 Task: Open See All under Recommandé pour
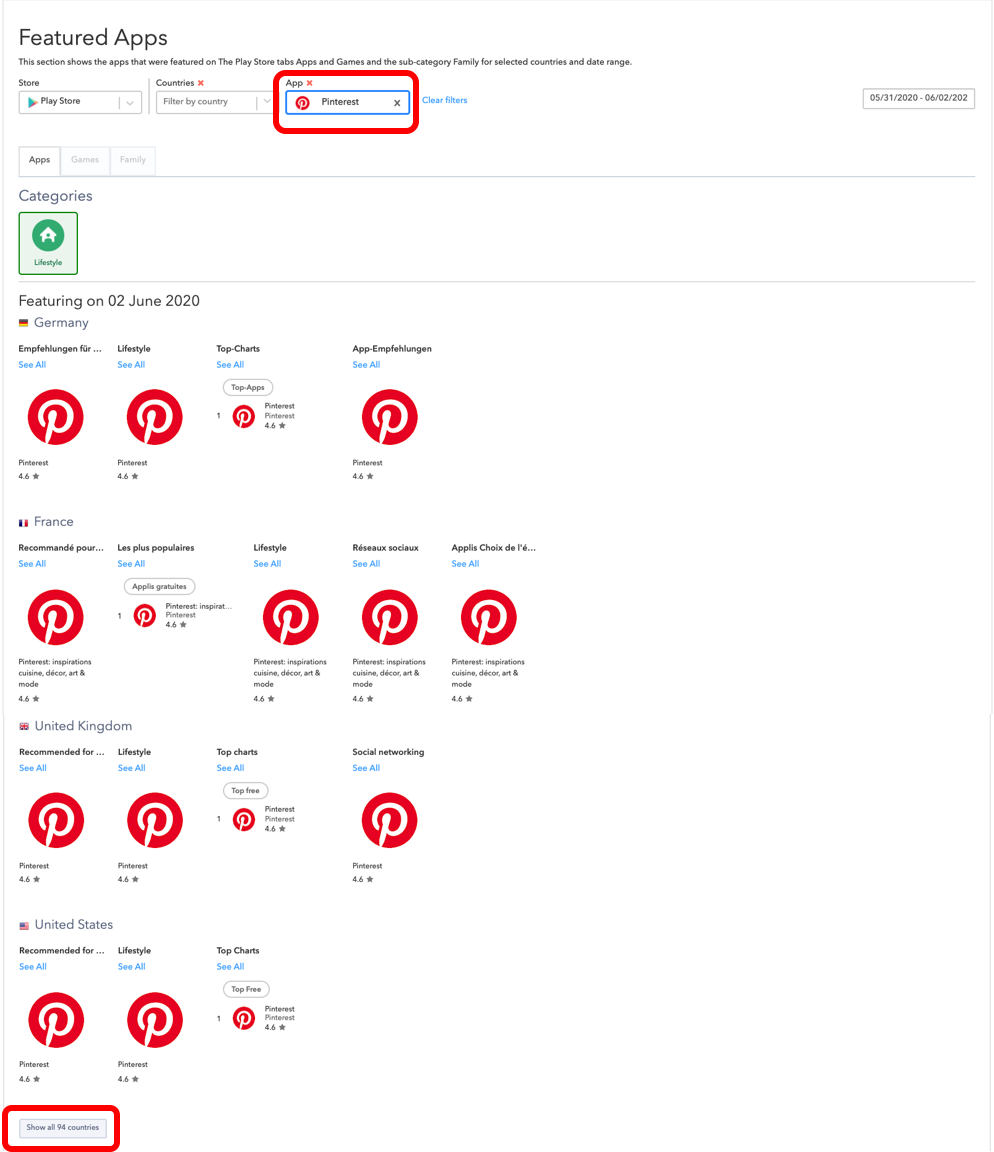pos(32,564)
